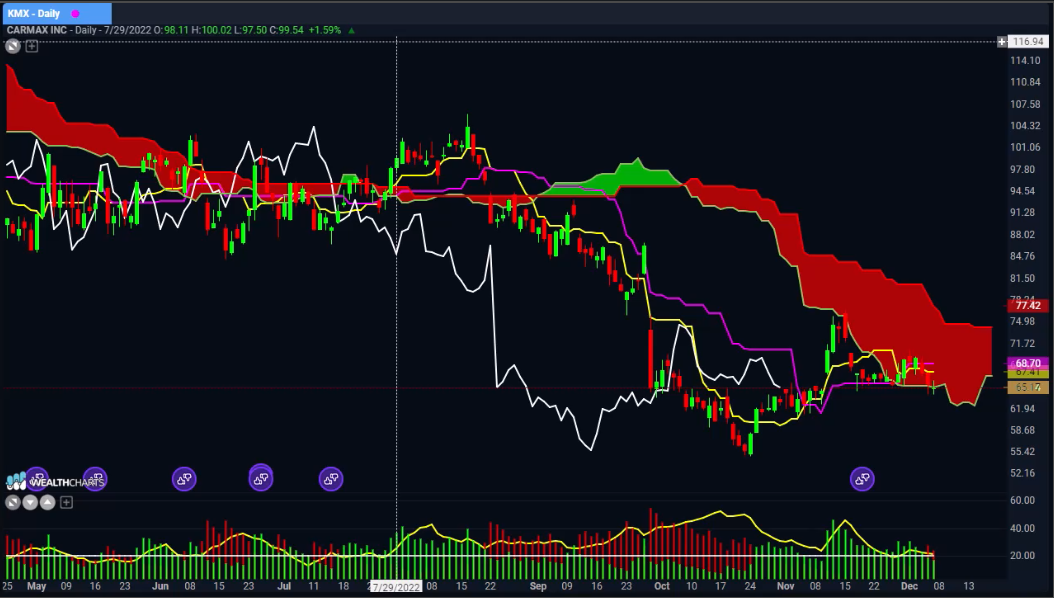The height and width of the screenshot is (598, 1054).
Task: Move the indicator pane up
Action: [47, 503]
